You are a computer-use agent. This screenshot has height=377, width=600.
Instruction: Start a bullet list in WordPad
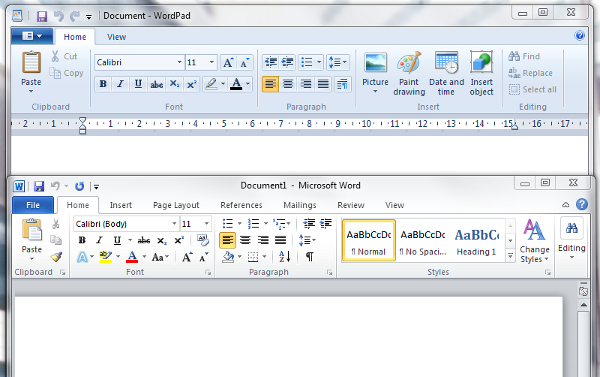pos(307,62)
